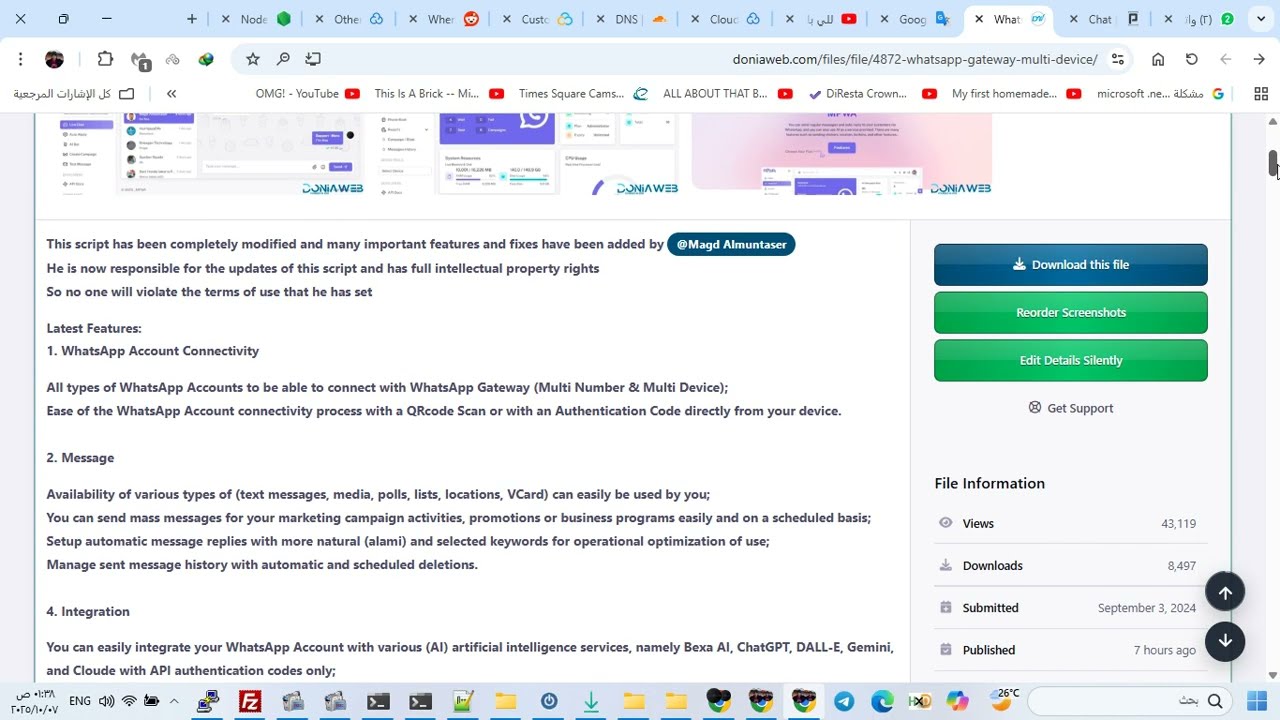Screen dimensions: 1280x720
Task: Open the Times Square Cams bookmark
Action: point(583,94)
